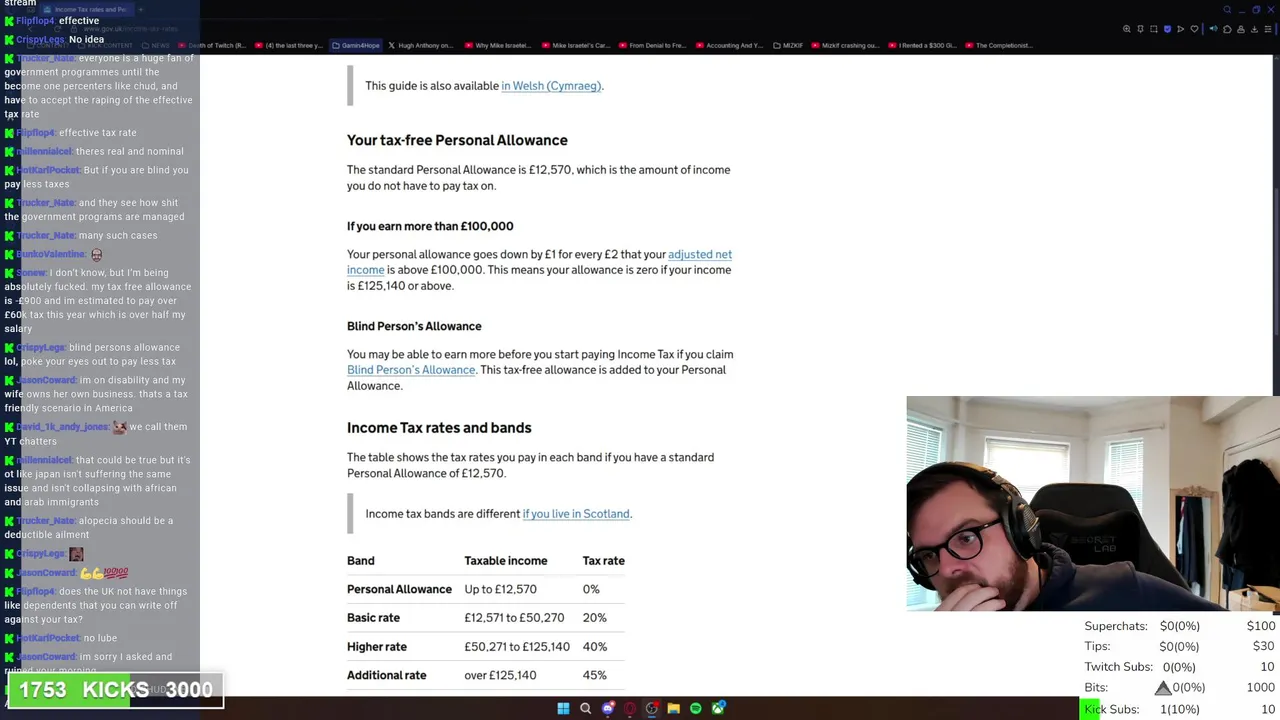The height and width of the screenshot is (720, 1280).
Task: Click 'Income Tax rates and bands' heading
Action: [439, 428]
